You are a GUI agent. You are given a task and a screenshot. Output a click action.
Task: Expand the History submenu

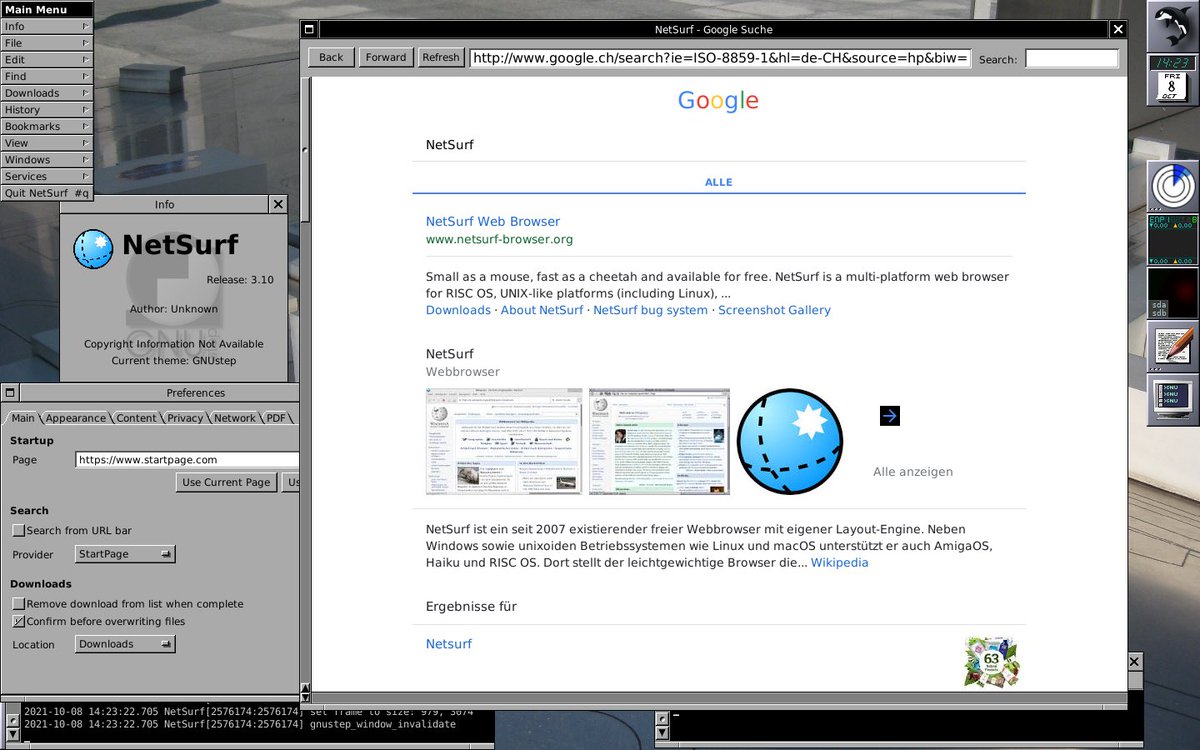pos(47,110)
